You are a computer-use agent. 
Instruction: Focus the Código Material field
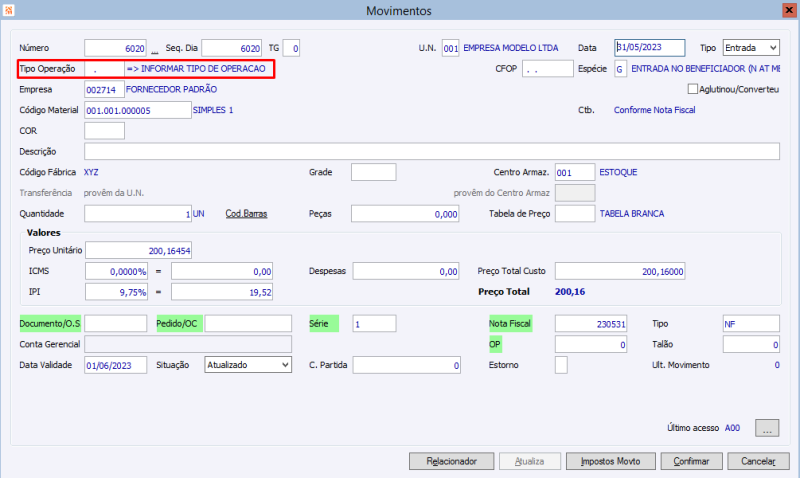[x=138, y=110]
